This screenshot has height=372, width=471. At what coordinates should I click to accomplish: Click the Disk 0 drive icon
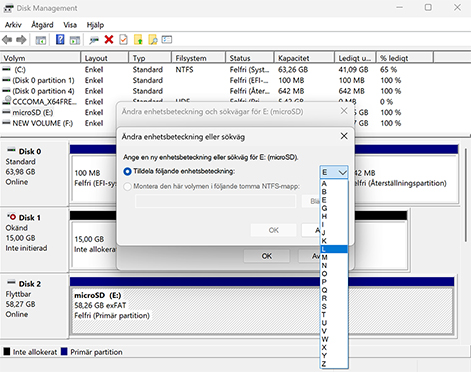11,150
